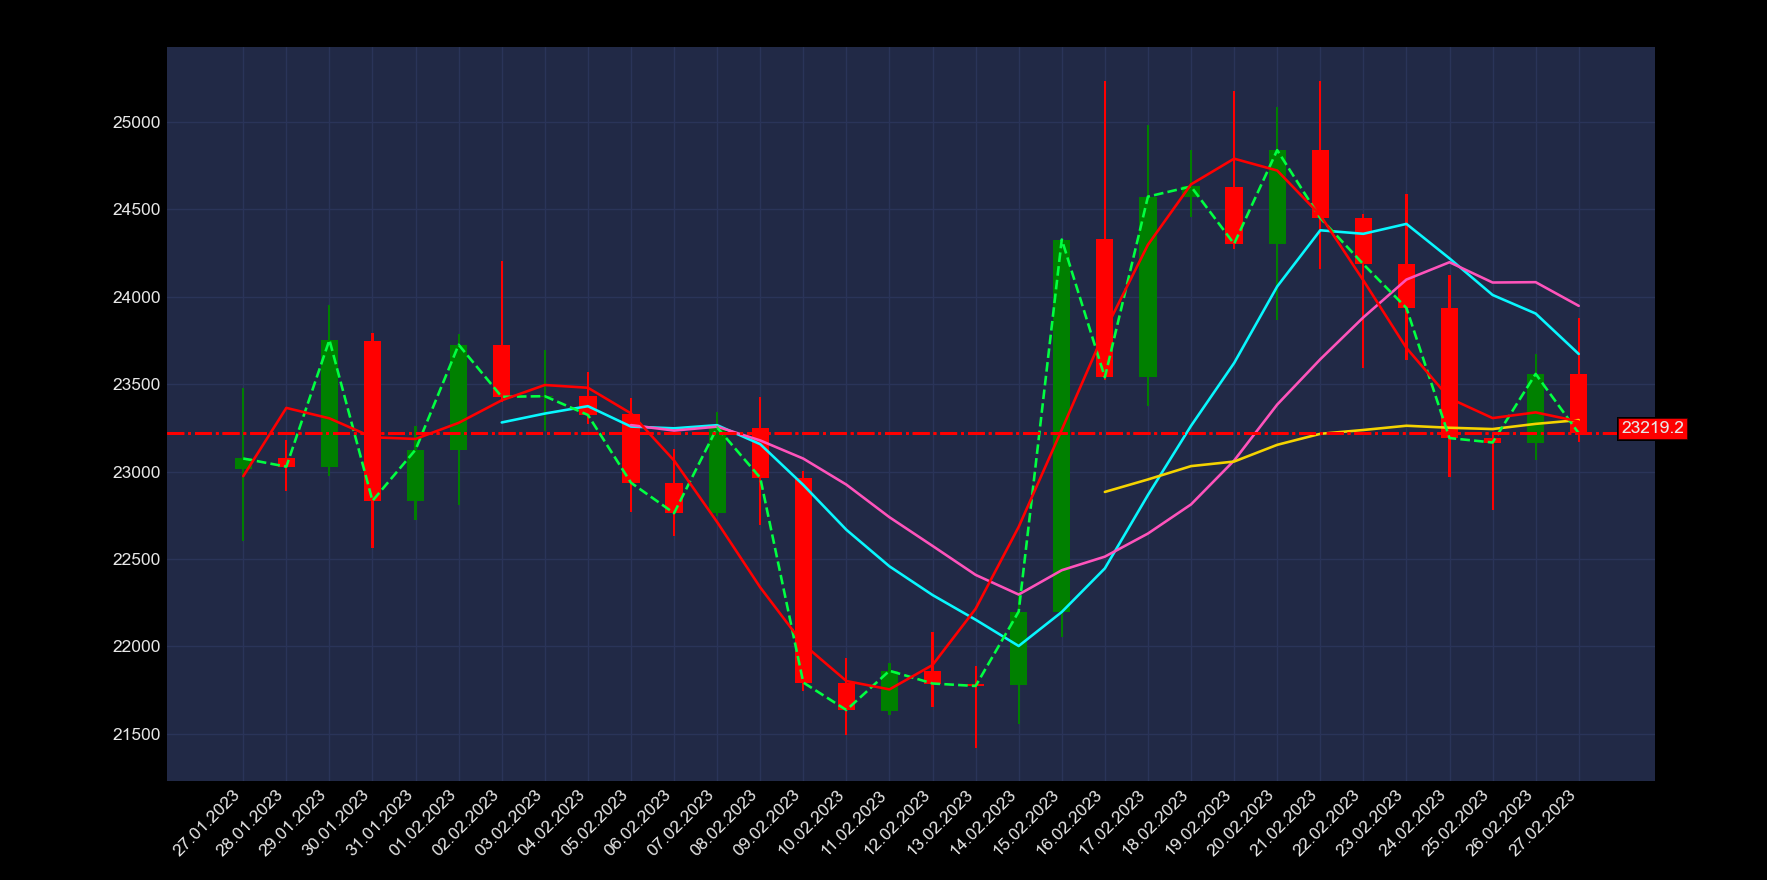Image resolution: width=1767 pixels, height=880 pixels.
Task: Click the 24000 y-axis price label
Action: tap(138, 298)
